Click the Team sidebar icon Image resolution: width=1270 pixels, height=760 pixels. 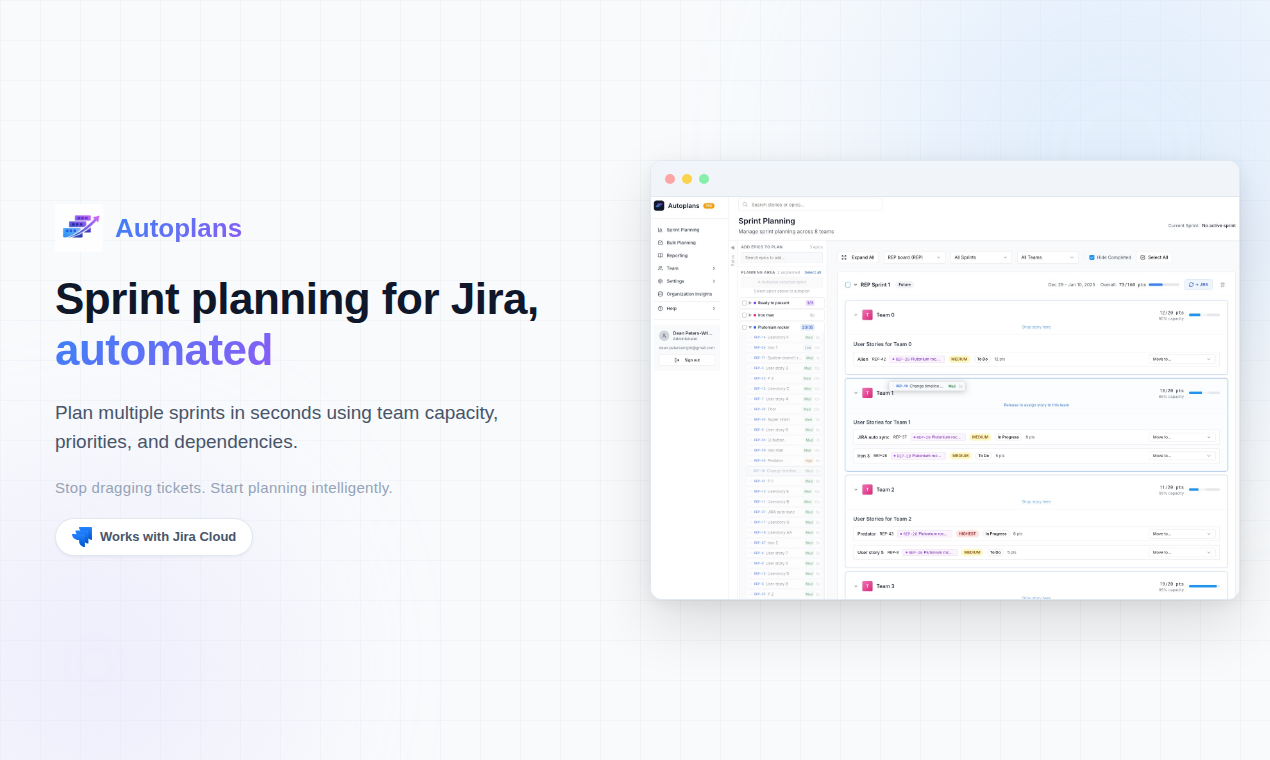click(x=660, y=268)
